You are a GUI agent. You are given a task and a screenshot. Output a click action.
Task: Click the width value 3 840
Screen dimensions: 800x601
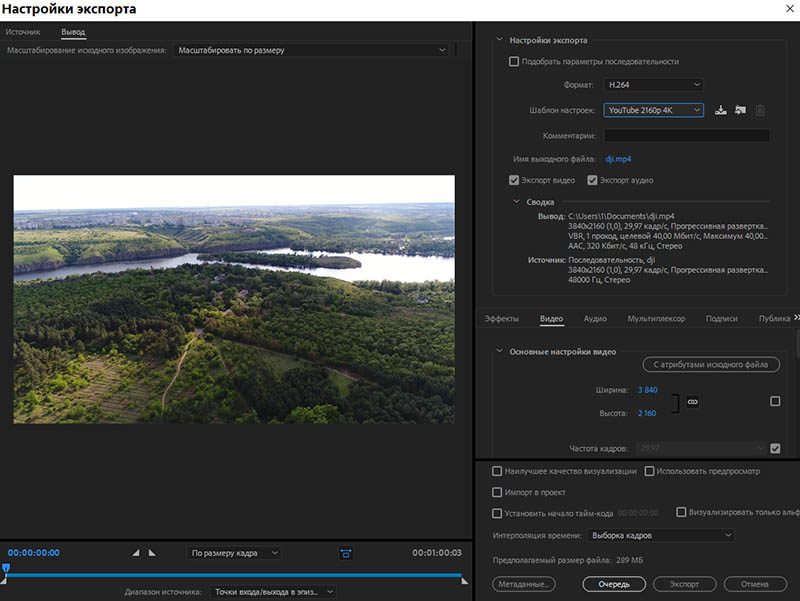647,390
